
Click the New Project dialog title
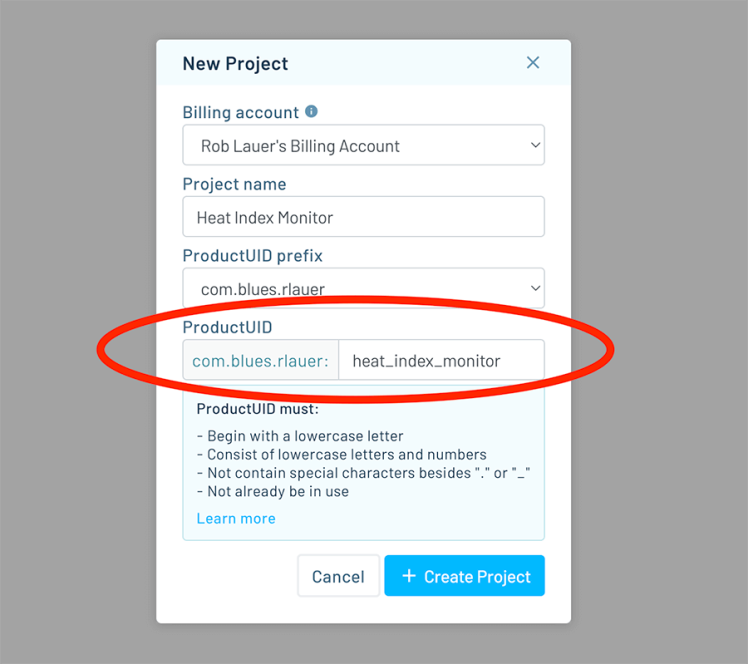[x=235, y=64]
